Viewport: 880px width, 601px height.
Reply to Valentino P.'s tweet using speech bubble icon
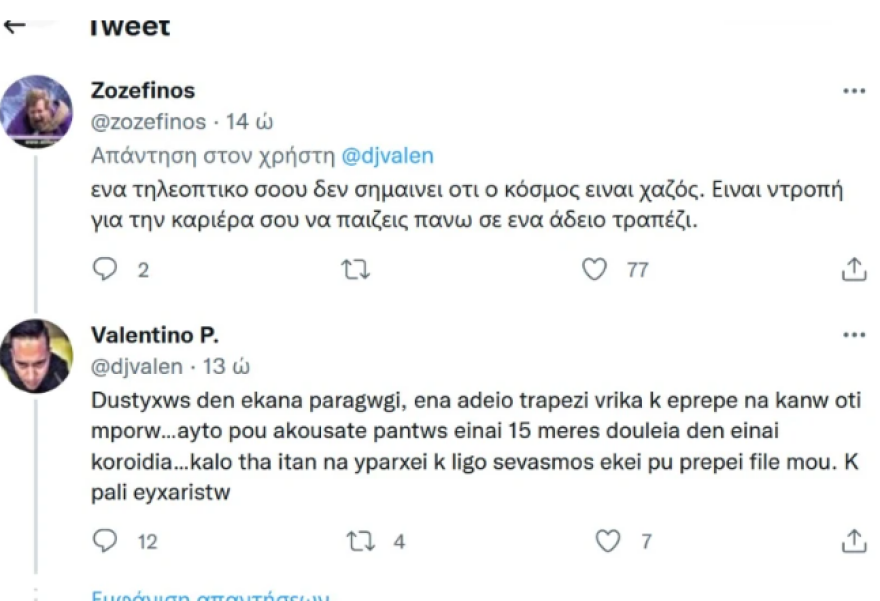click(104, 540)
